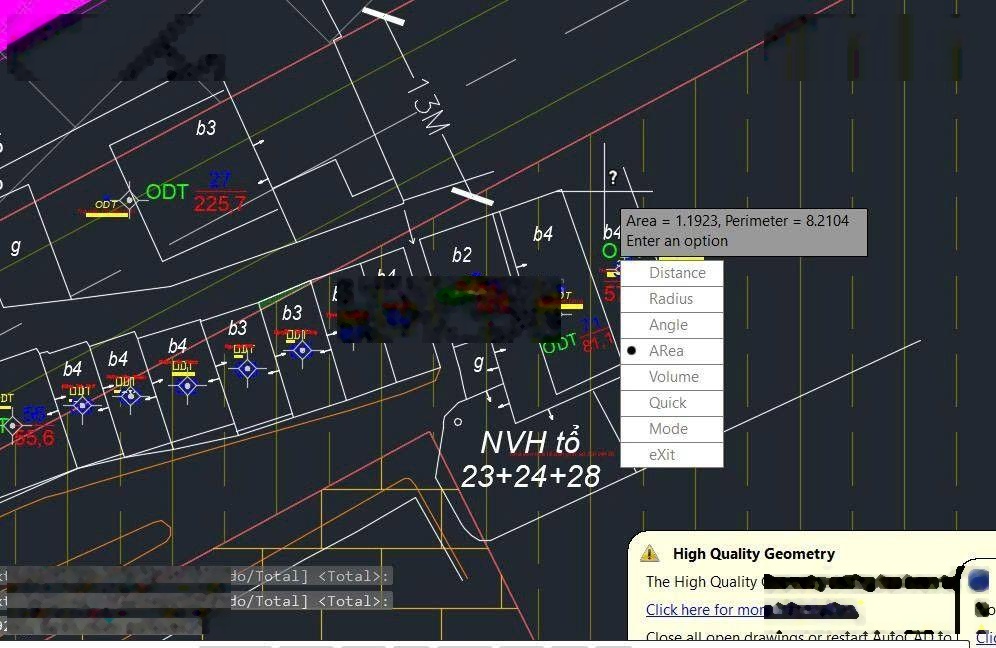Click the red 55,6 parcel value
996x648 pixels.
click(x=34, y=438)
